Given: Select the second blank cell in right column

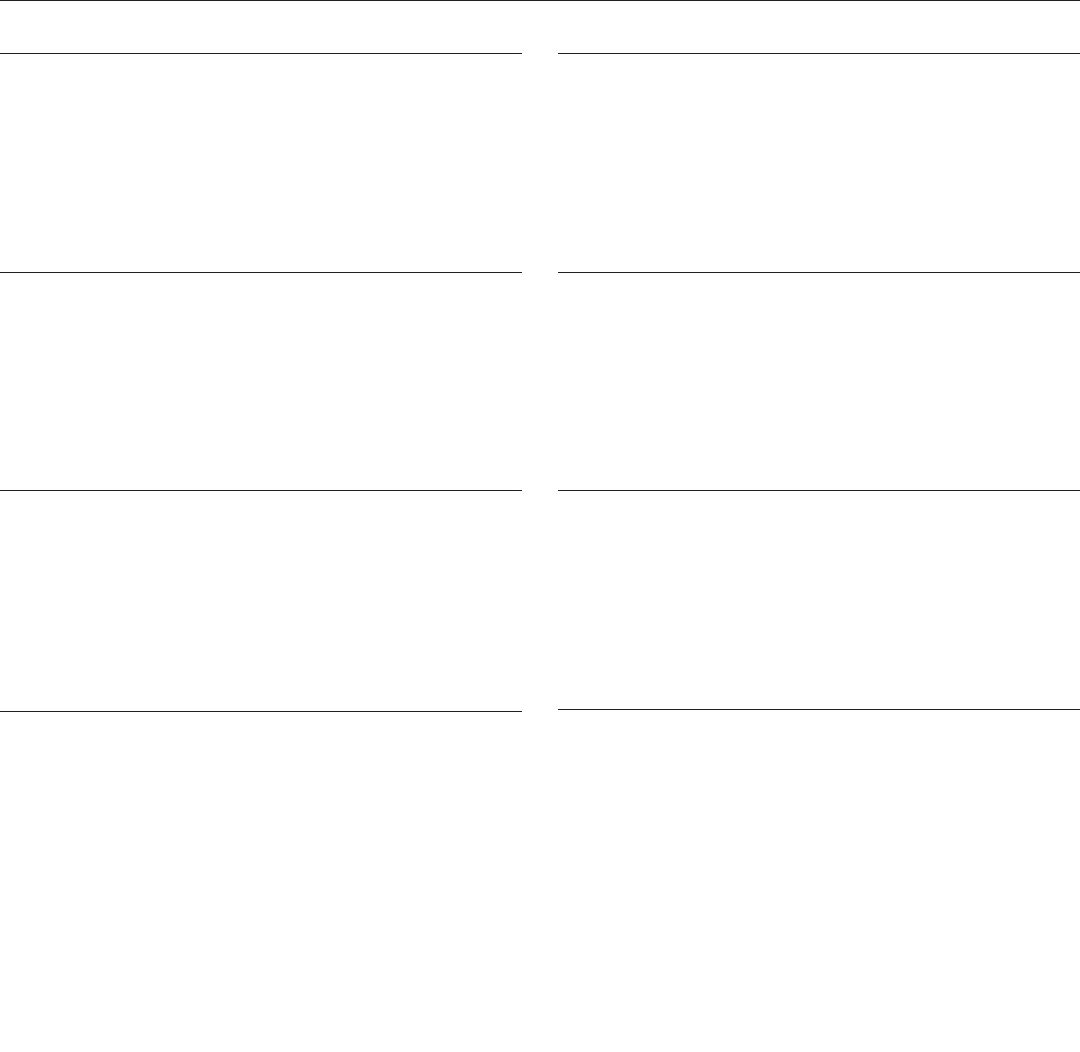Looking at the screenshot, I should point(819,382).
